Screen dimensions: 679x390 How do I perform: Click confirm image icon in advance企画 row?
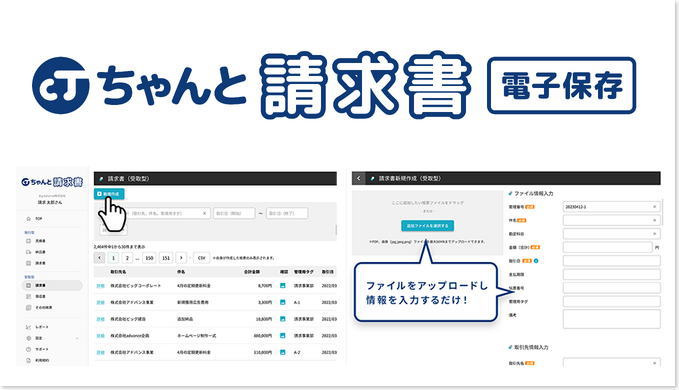pos(283,335)
